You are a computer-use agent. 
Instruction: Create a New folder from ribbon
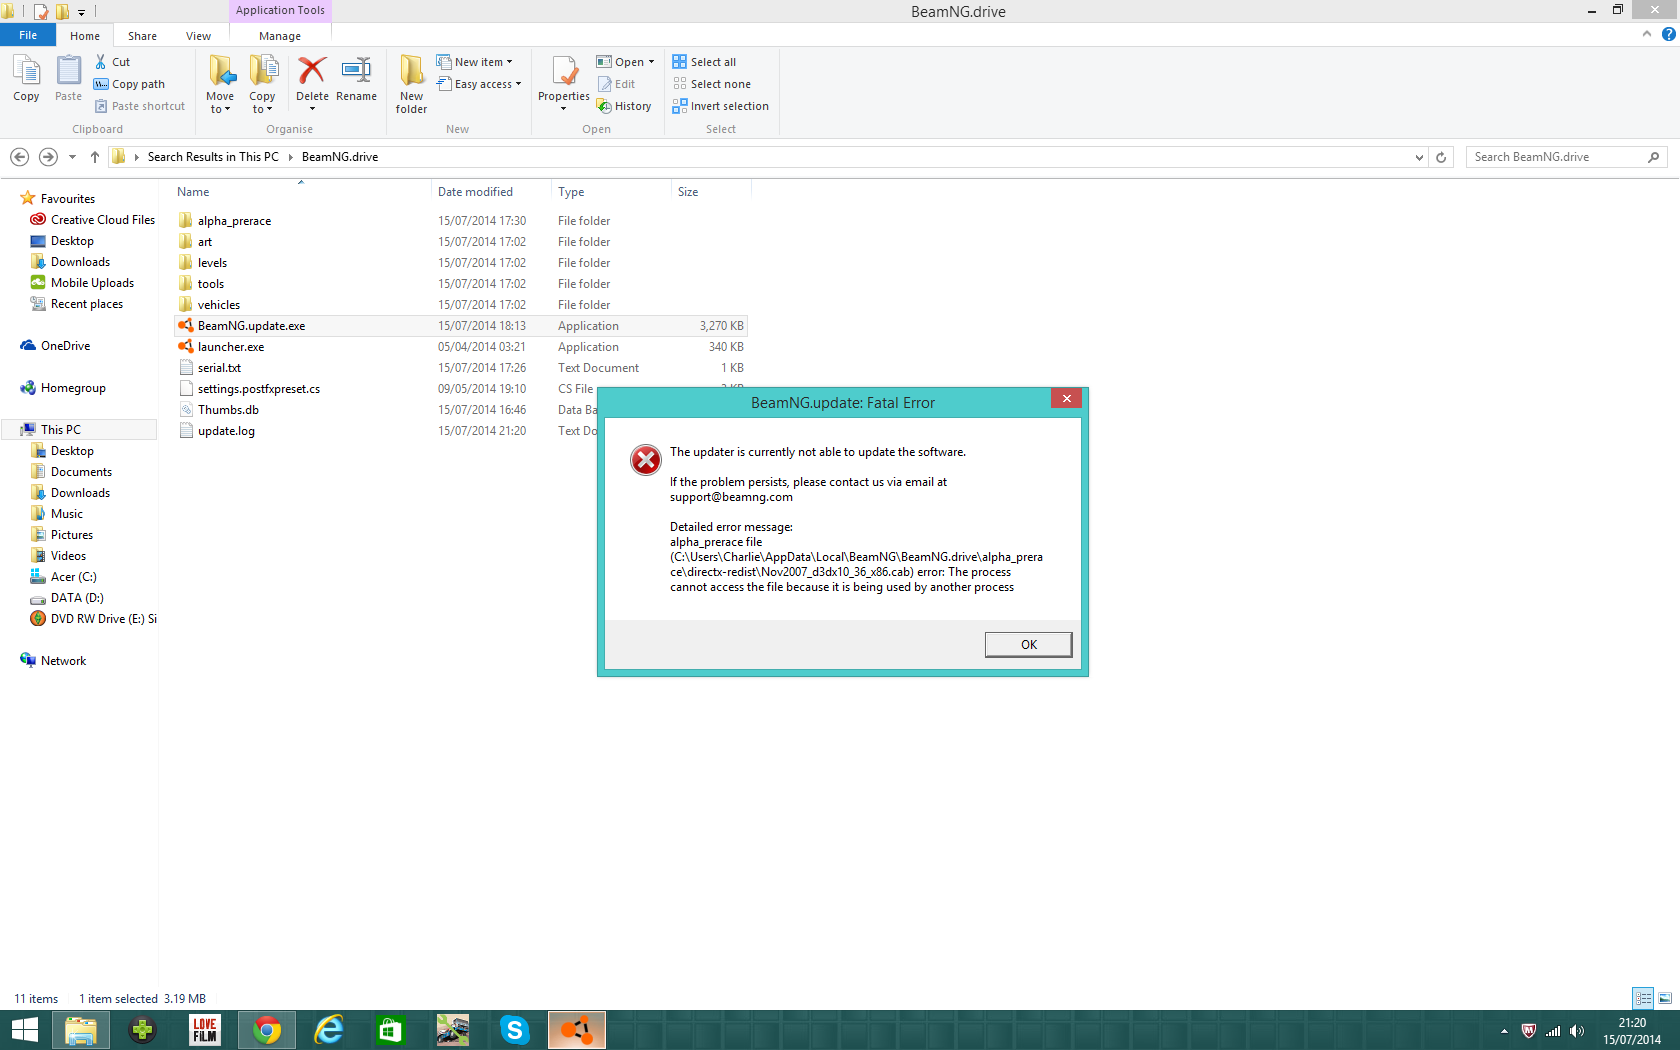pyautogui.click(x=411, y=84)
